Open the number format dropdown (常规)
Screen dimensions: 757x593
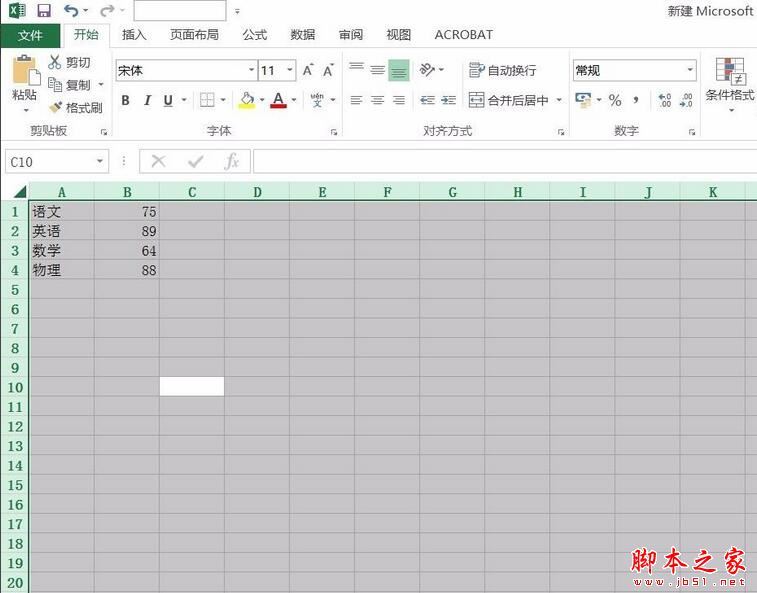pyautogui.click(x=690, y=71)
